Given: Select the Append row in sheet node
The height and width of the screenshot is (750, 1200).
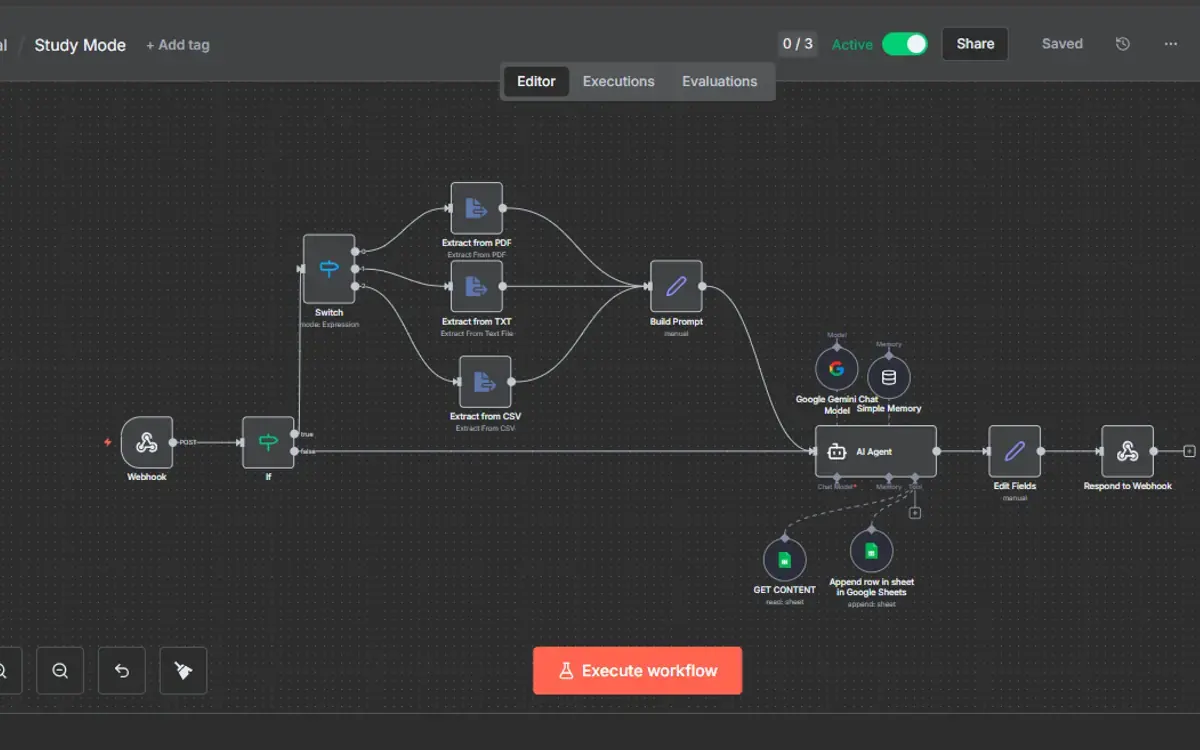Looking at the screenshot, I should click(871, 551).
